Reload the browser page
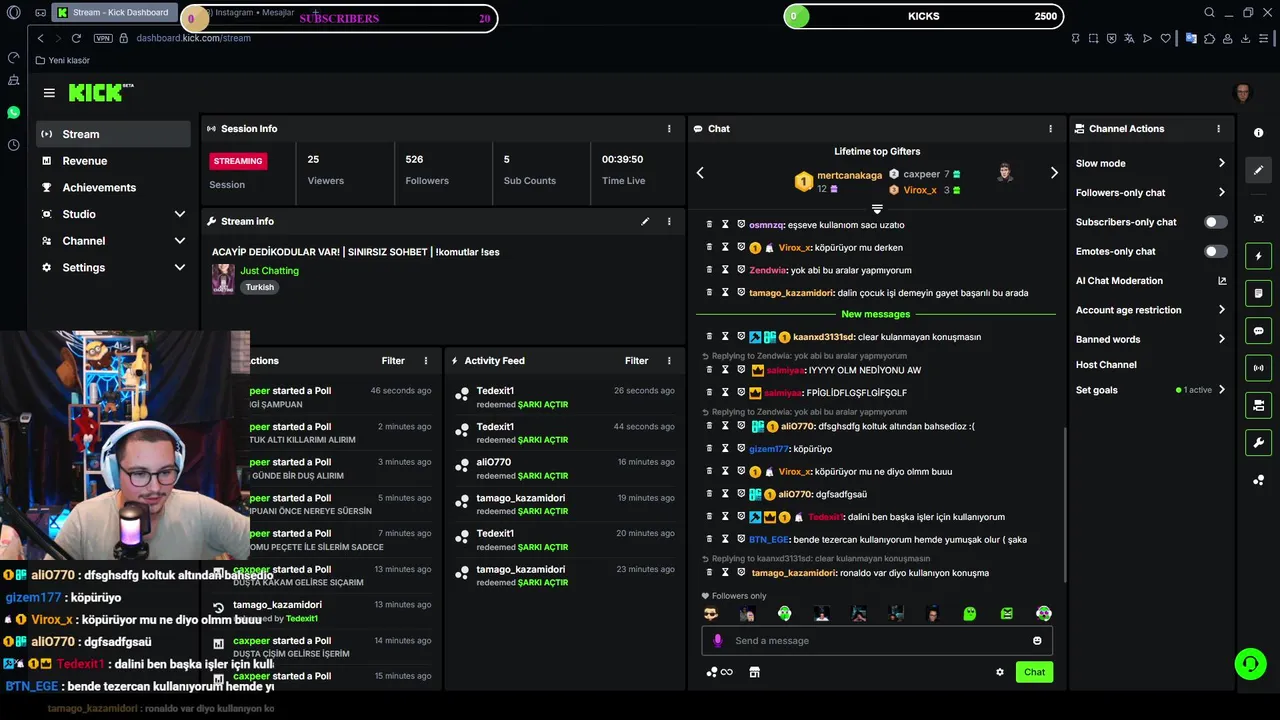The image size is (1280, 720). (76, 38)
